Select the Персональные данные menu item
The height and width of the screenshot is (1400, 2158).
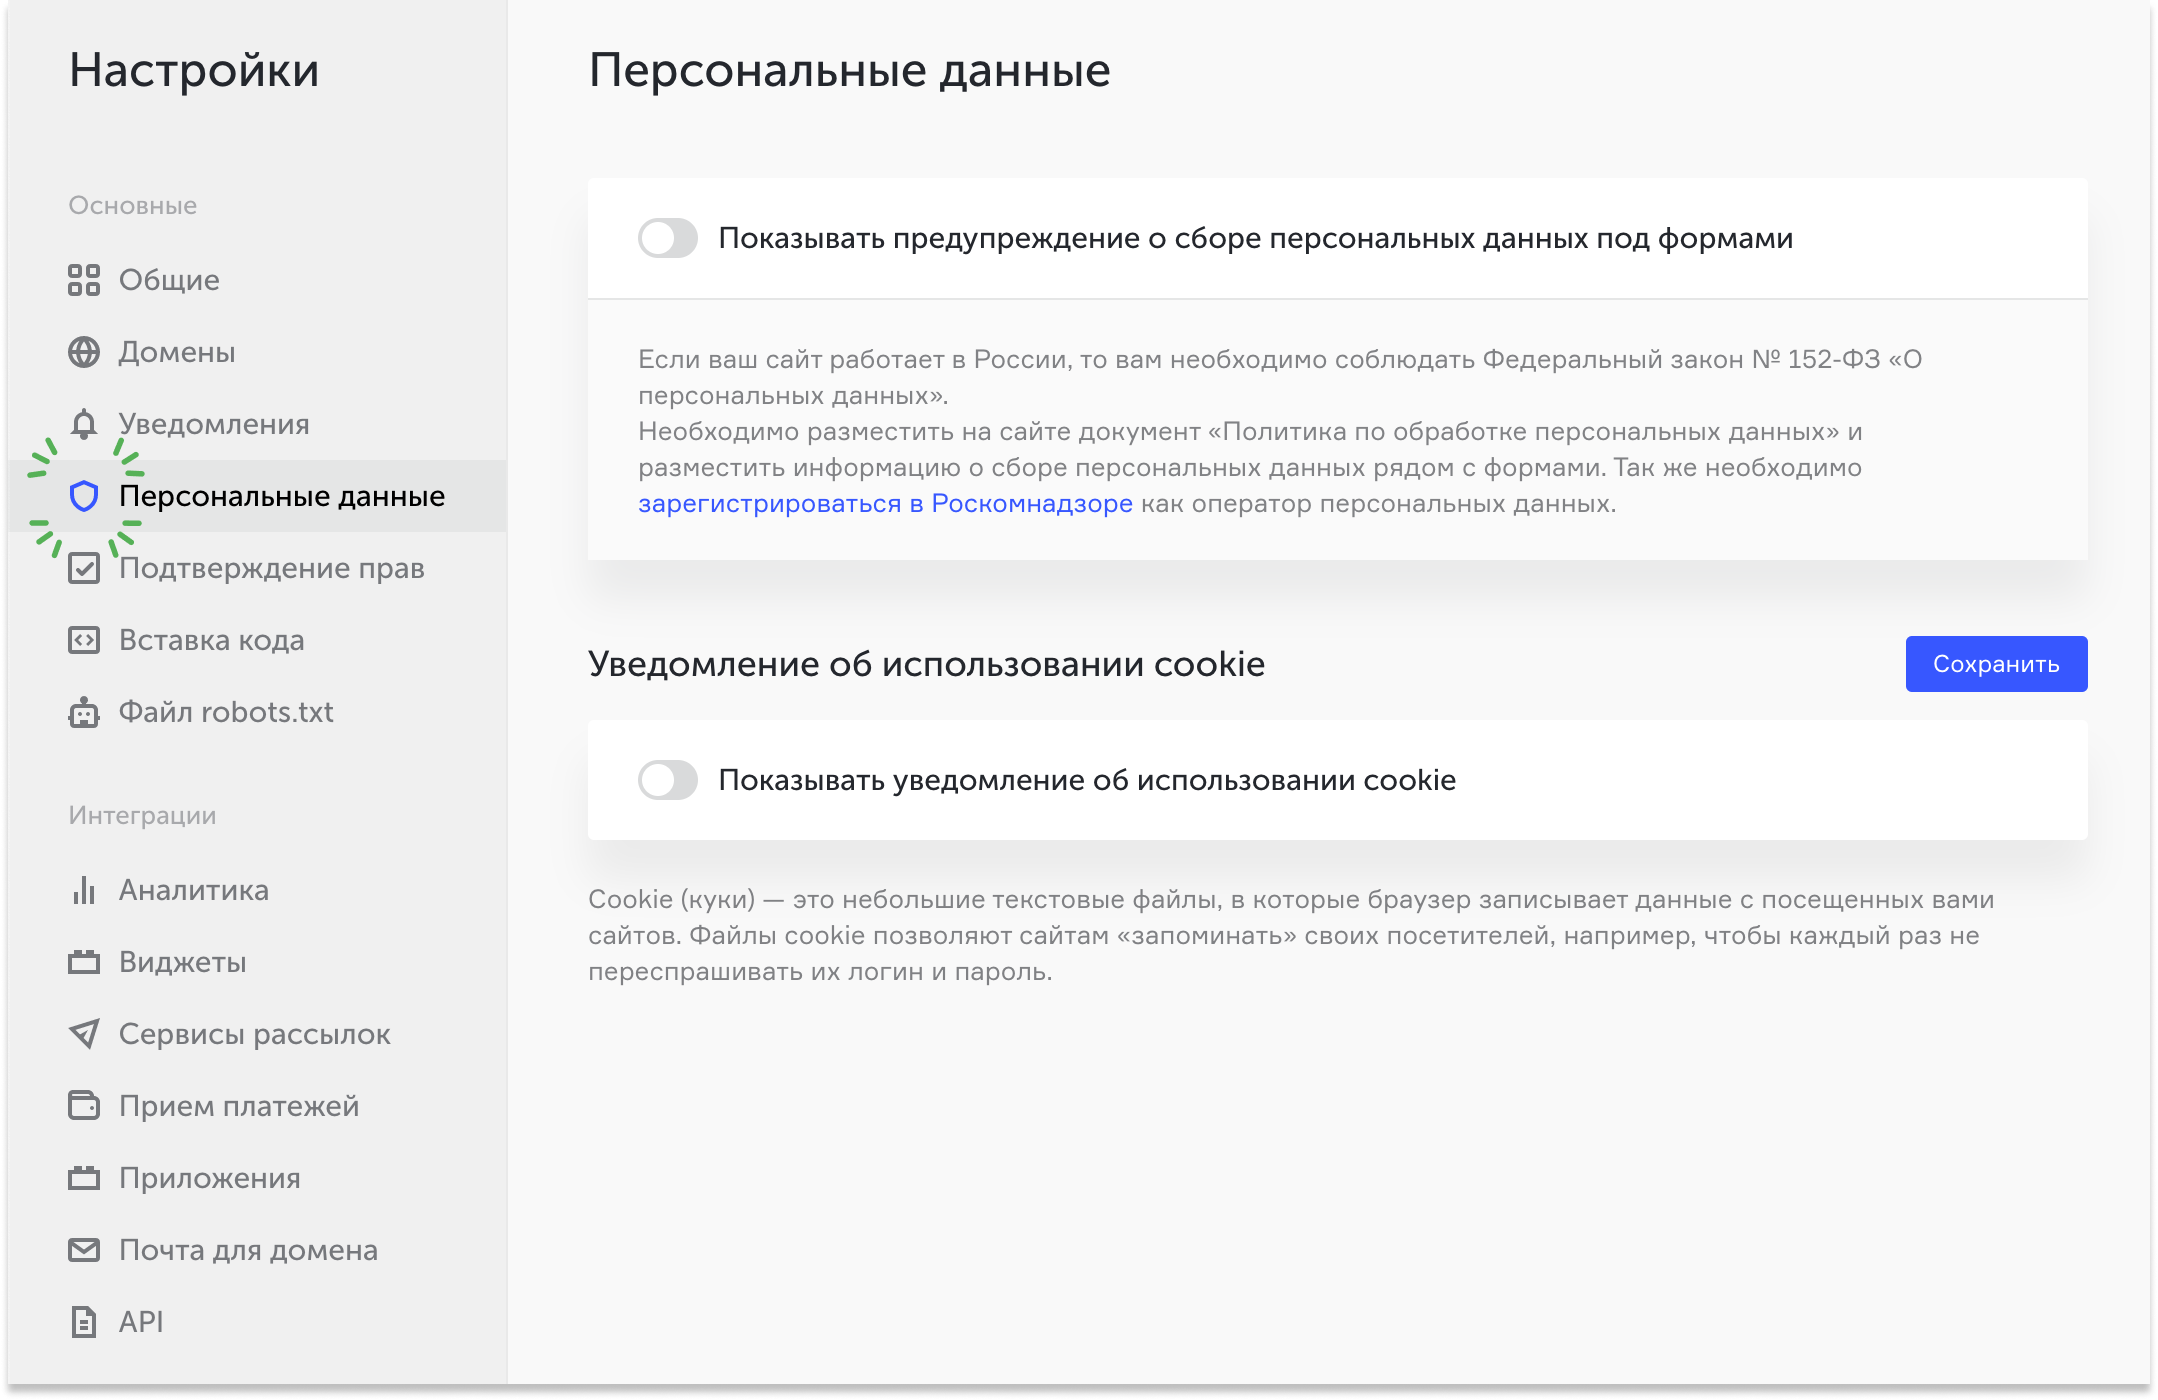tap(257, 496)
